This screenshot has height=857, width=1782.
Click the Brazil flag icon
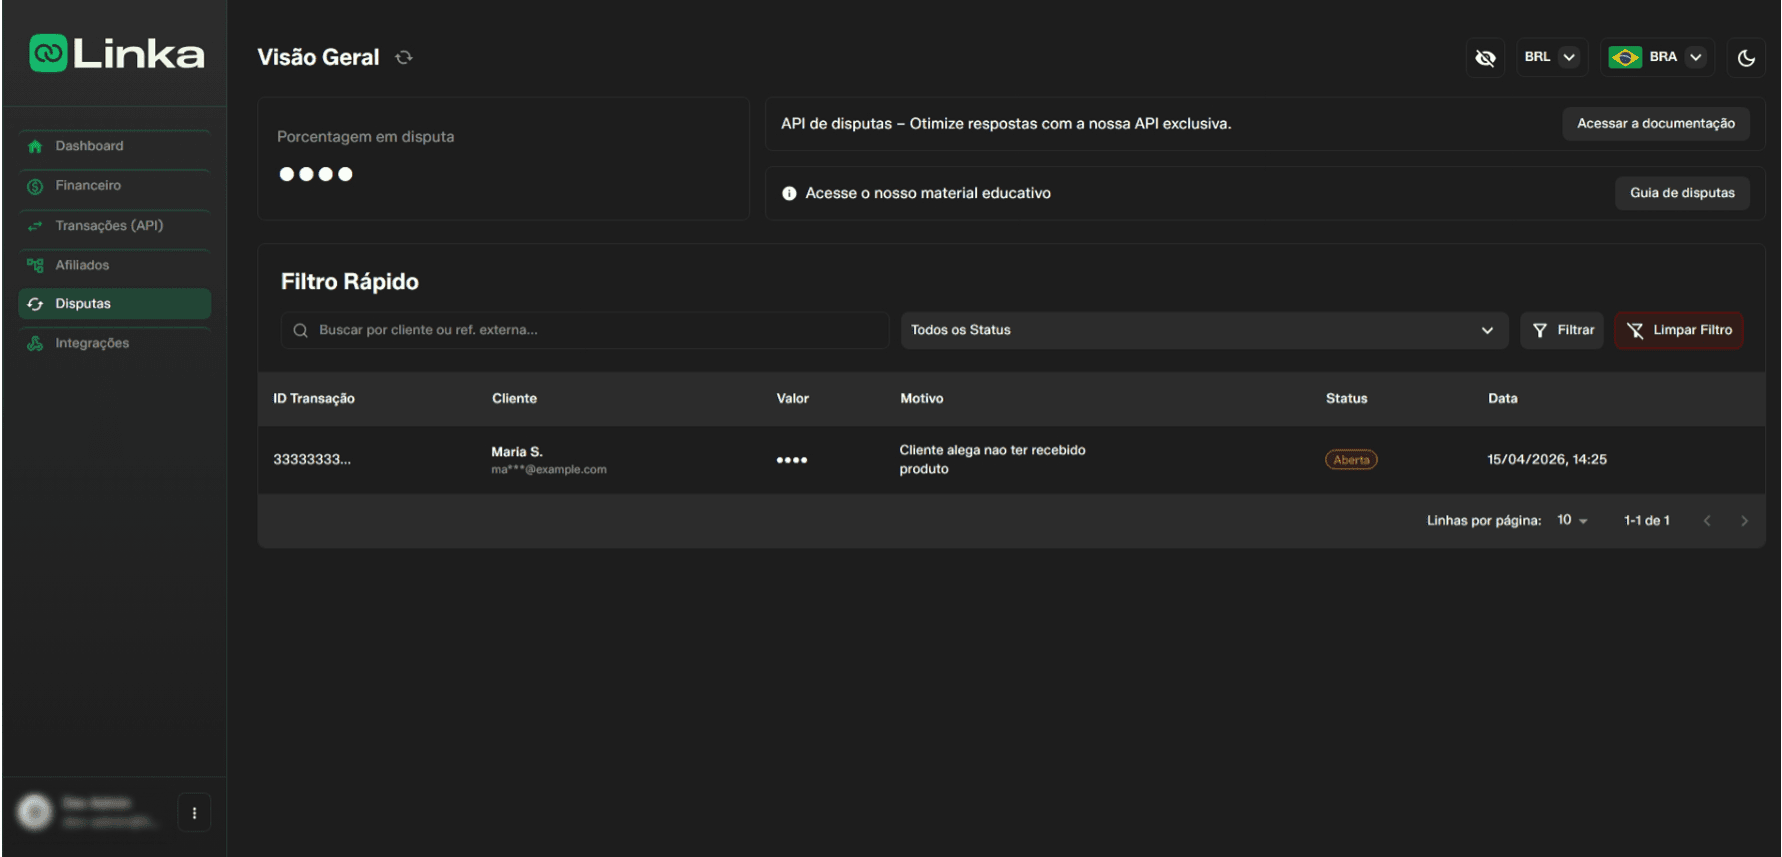pyautogui.click(x=1624, y=57)
